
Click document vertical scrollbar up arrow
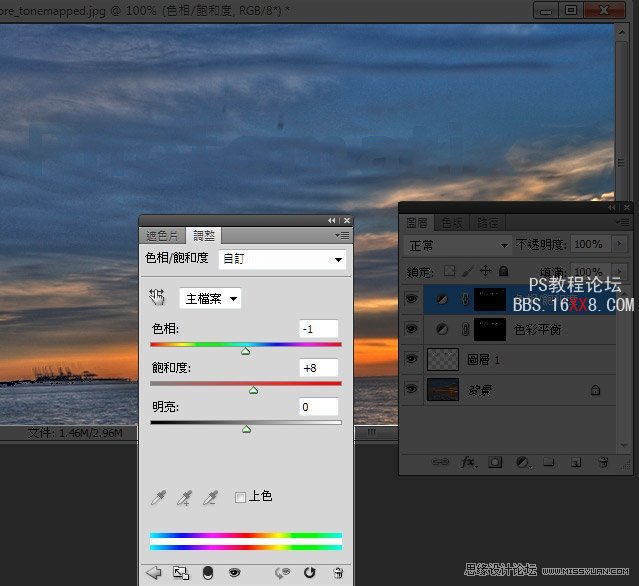621,32
